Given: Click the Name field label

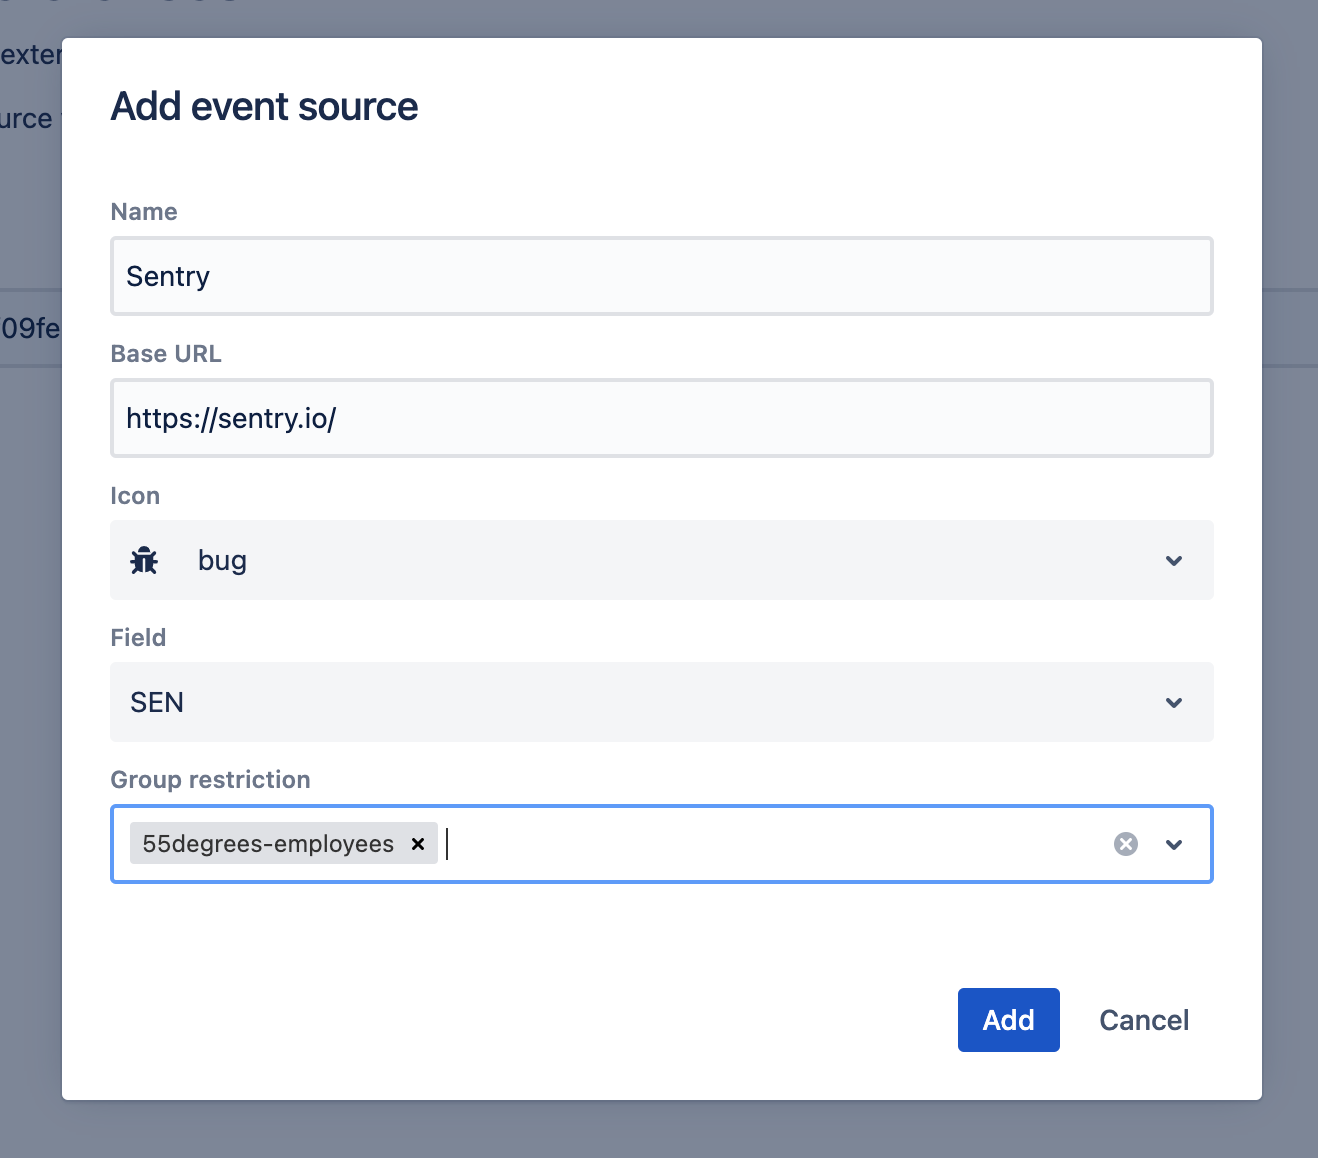Looking at the screenshot, I should pos(144,212).
